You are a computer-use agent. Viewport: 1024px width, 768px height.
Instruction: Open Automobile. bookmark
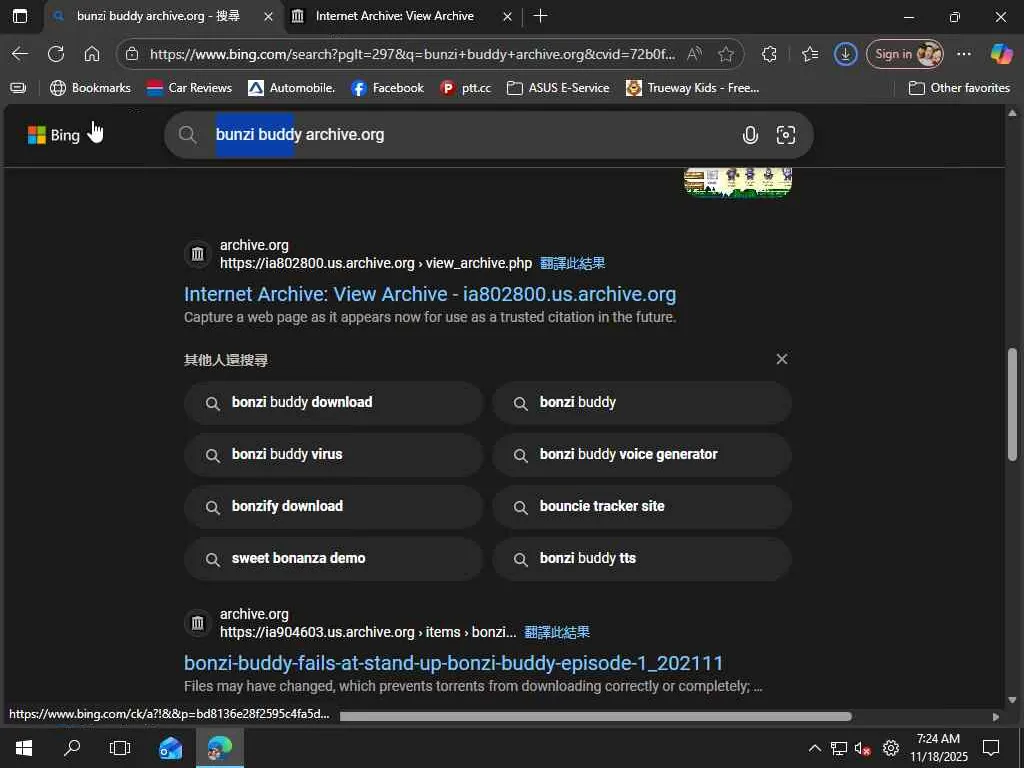click(291, 88)
